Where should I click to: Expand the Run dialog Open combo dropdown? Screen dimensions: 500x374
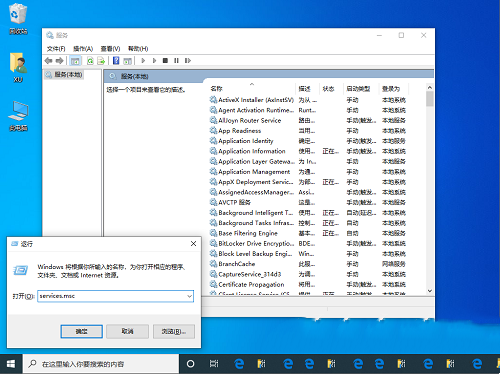(x=189, y=296)
